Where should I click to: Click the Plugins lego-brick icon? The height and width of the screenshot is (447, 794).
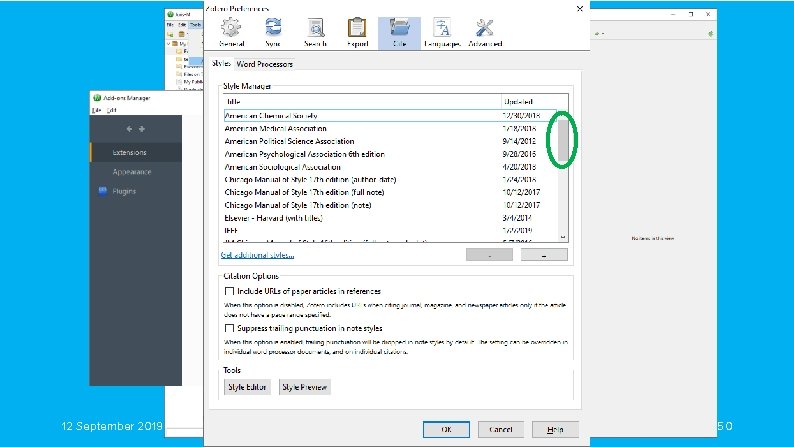103,191
